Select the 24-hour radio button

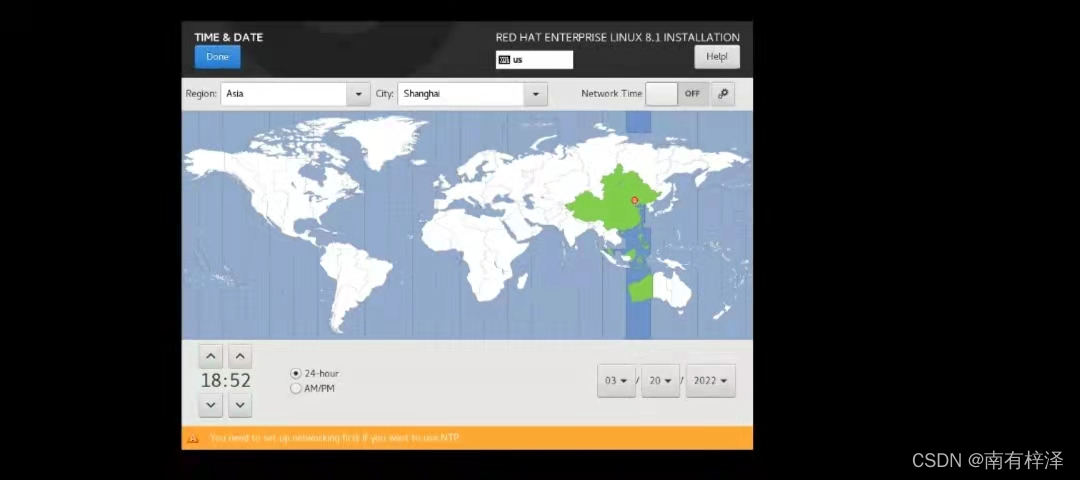296,373
